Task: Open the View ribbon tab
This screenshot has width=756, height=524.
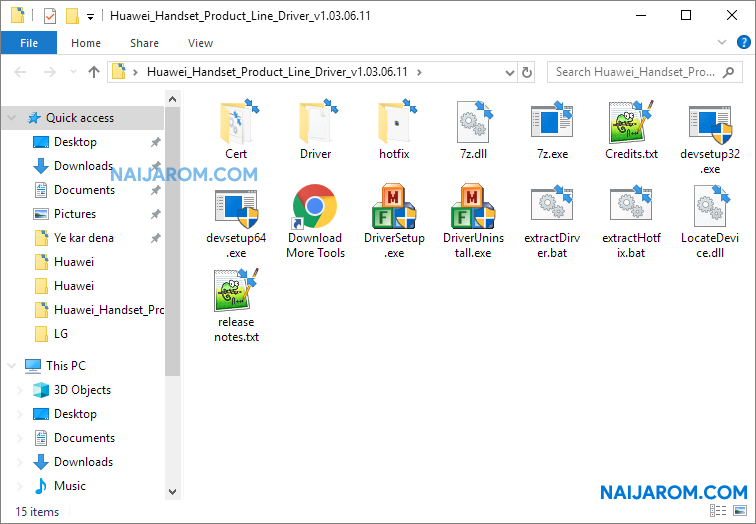Action: 200,43
